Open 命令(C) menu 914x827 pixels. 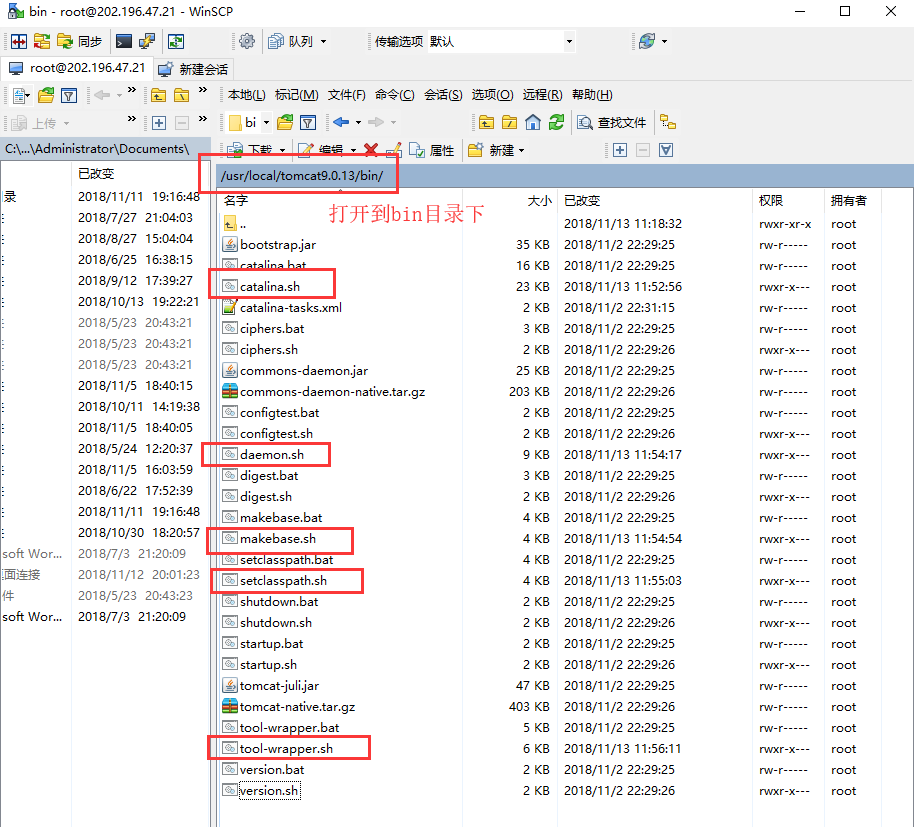395,94
